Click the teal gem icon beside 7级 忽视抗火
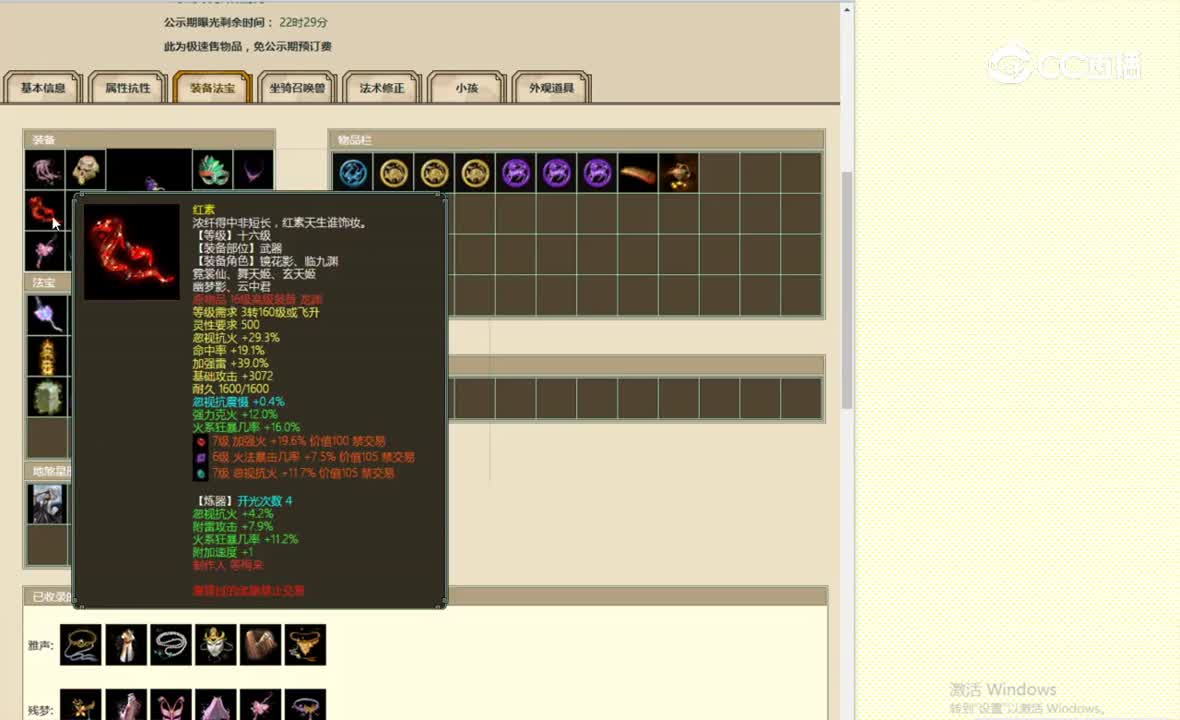This screenshot has height=720, width=1180. click(200, 473)
